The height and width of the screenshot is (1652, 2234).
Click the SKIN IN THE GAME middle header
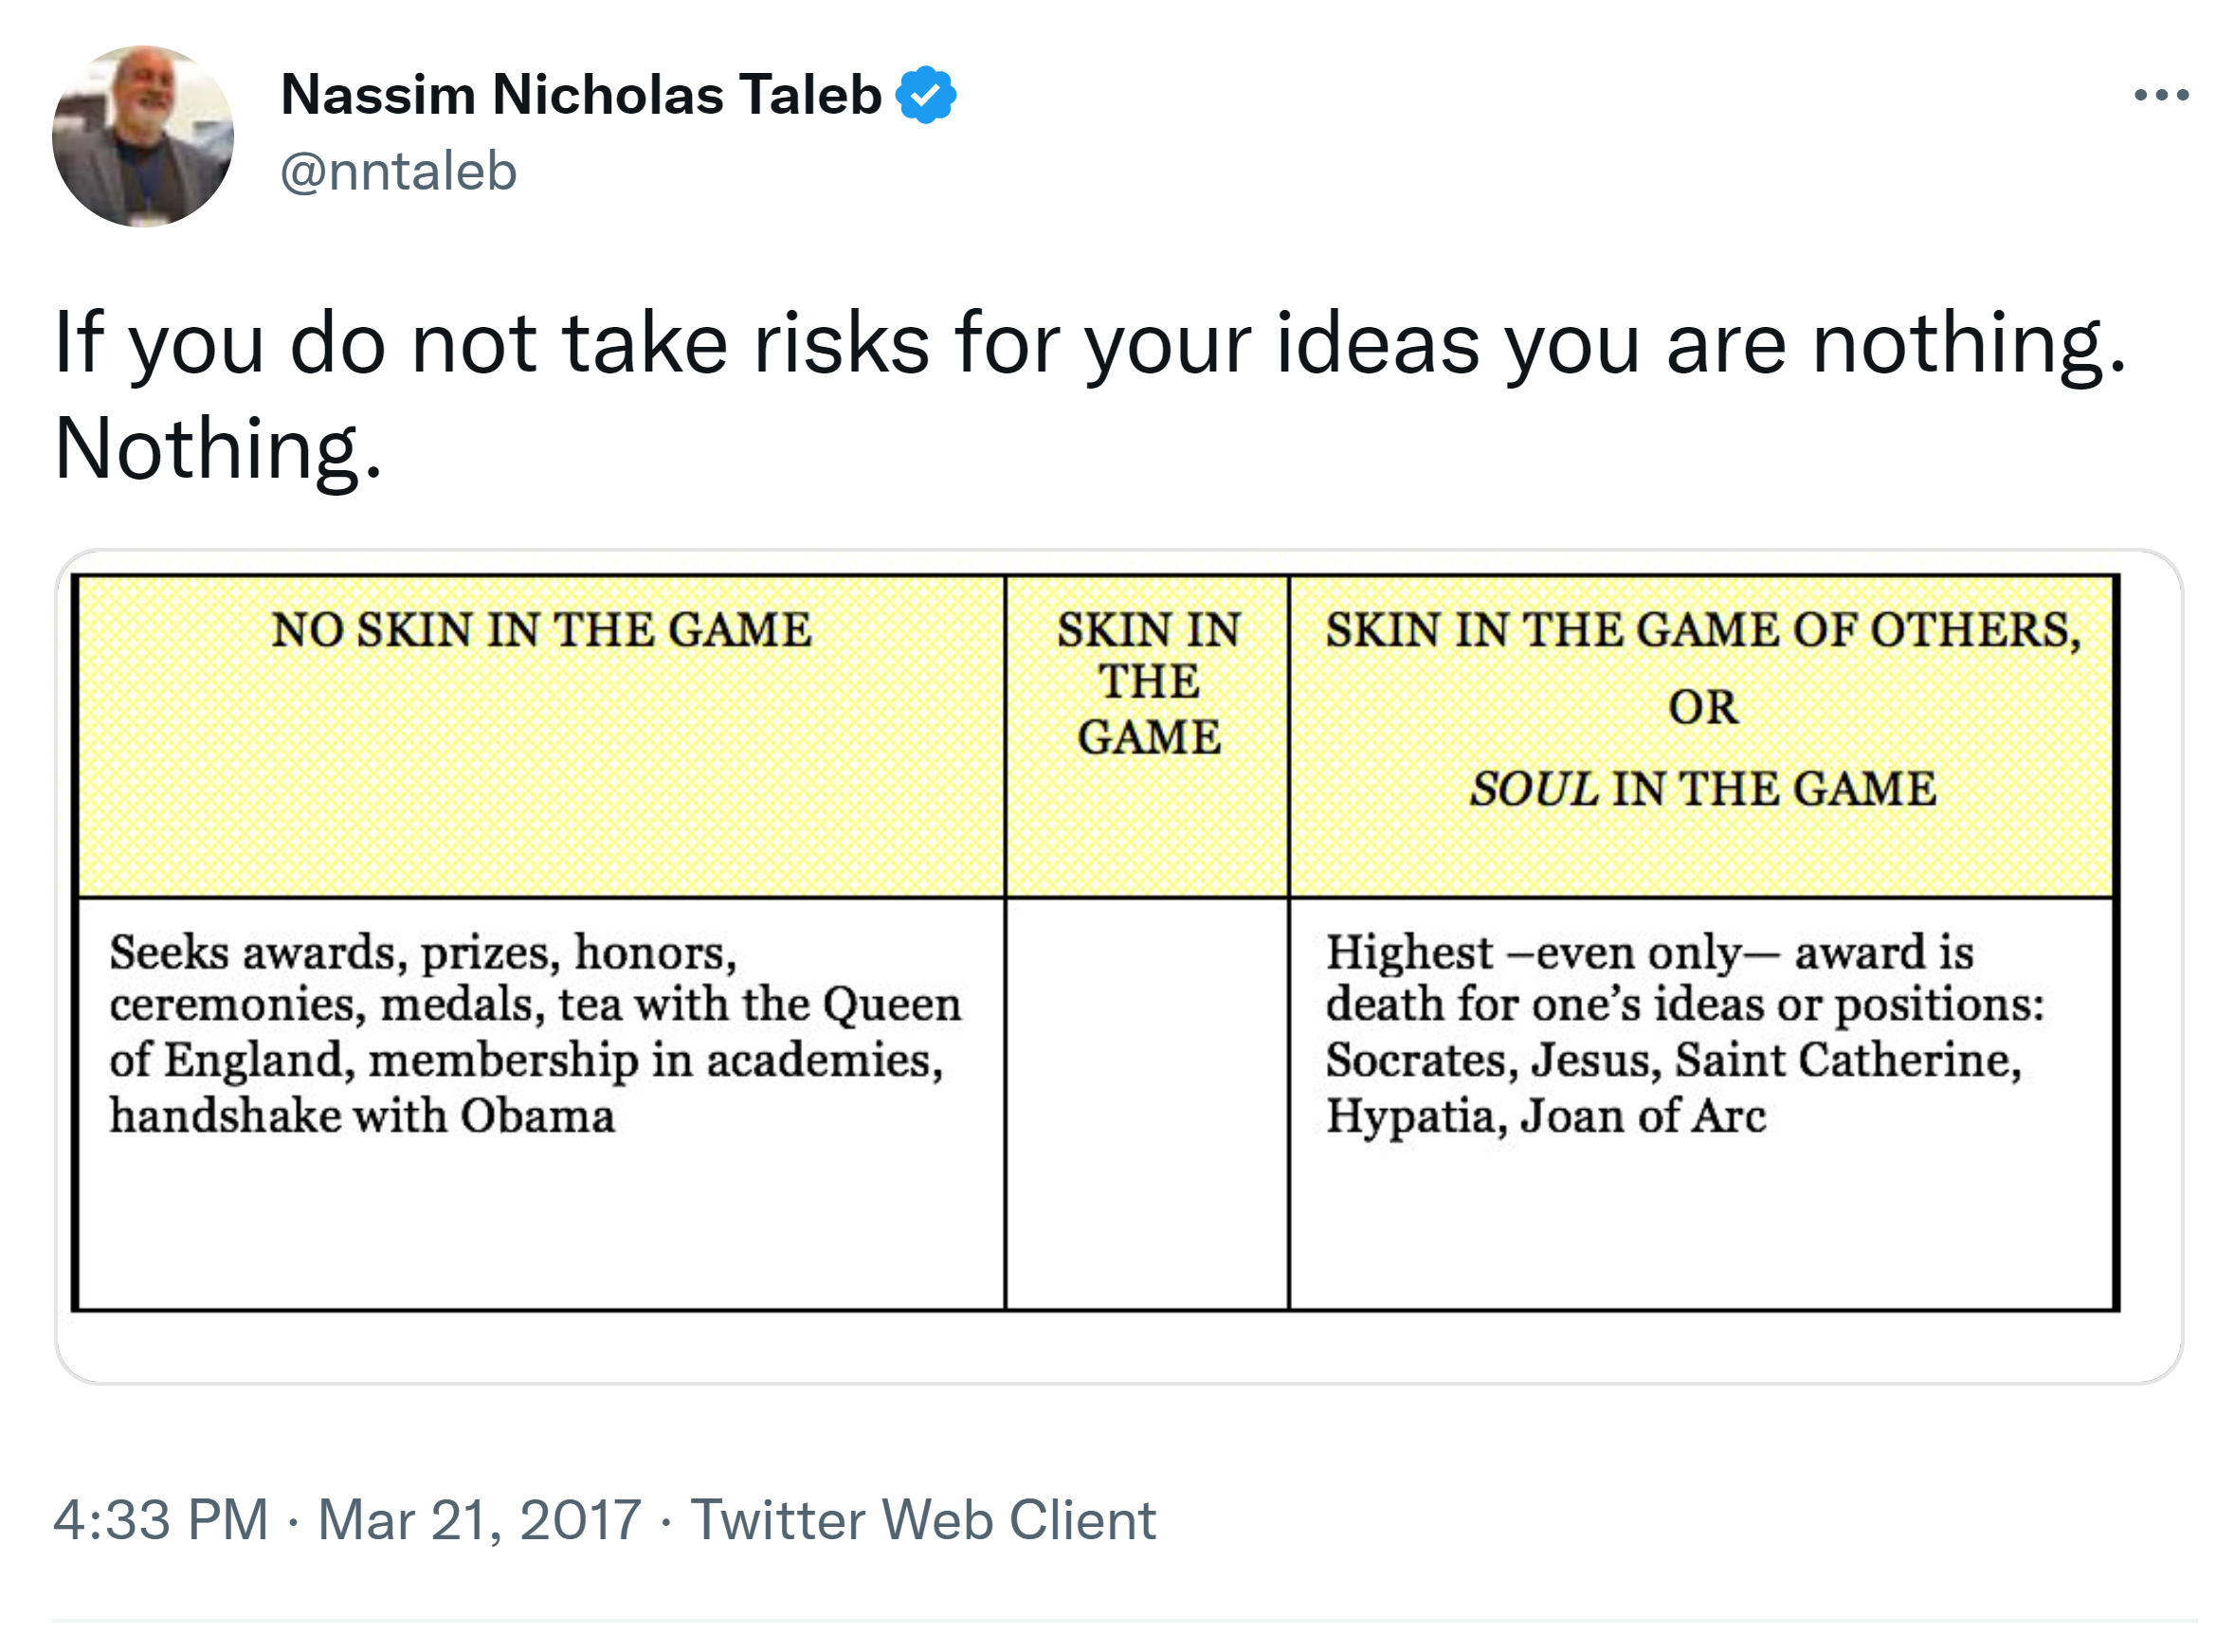click(x=1148, y=683)
